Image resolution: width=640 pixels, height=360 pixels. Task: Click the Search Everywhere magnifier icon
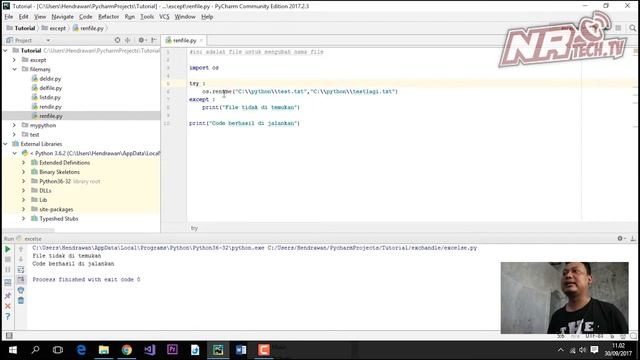click(x=632, y=28)
